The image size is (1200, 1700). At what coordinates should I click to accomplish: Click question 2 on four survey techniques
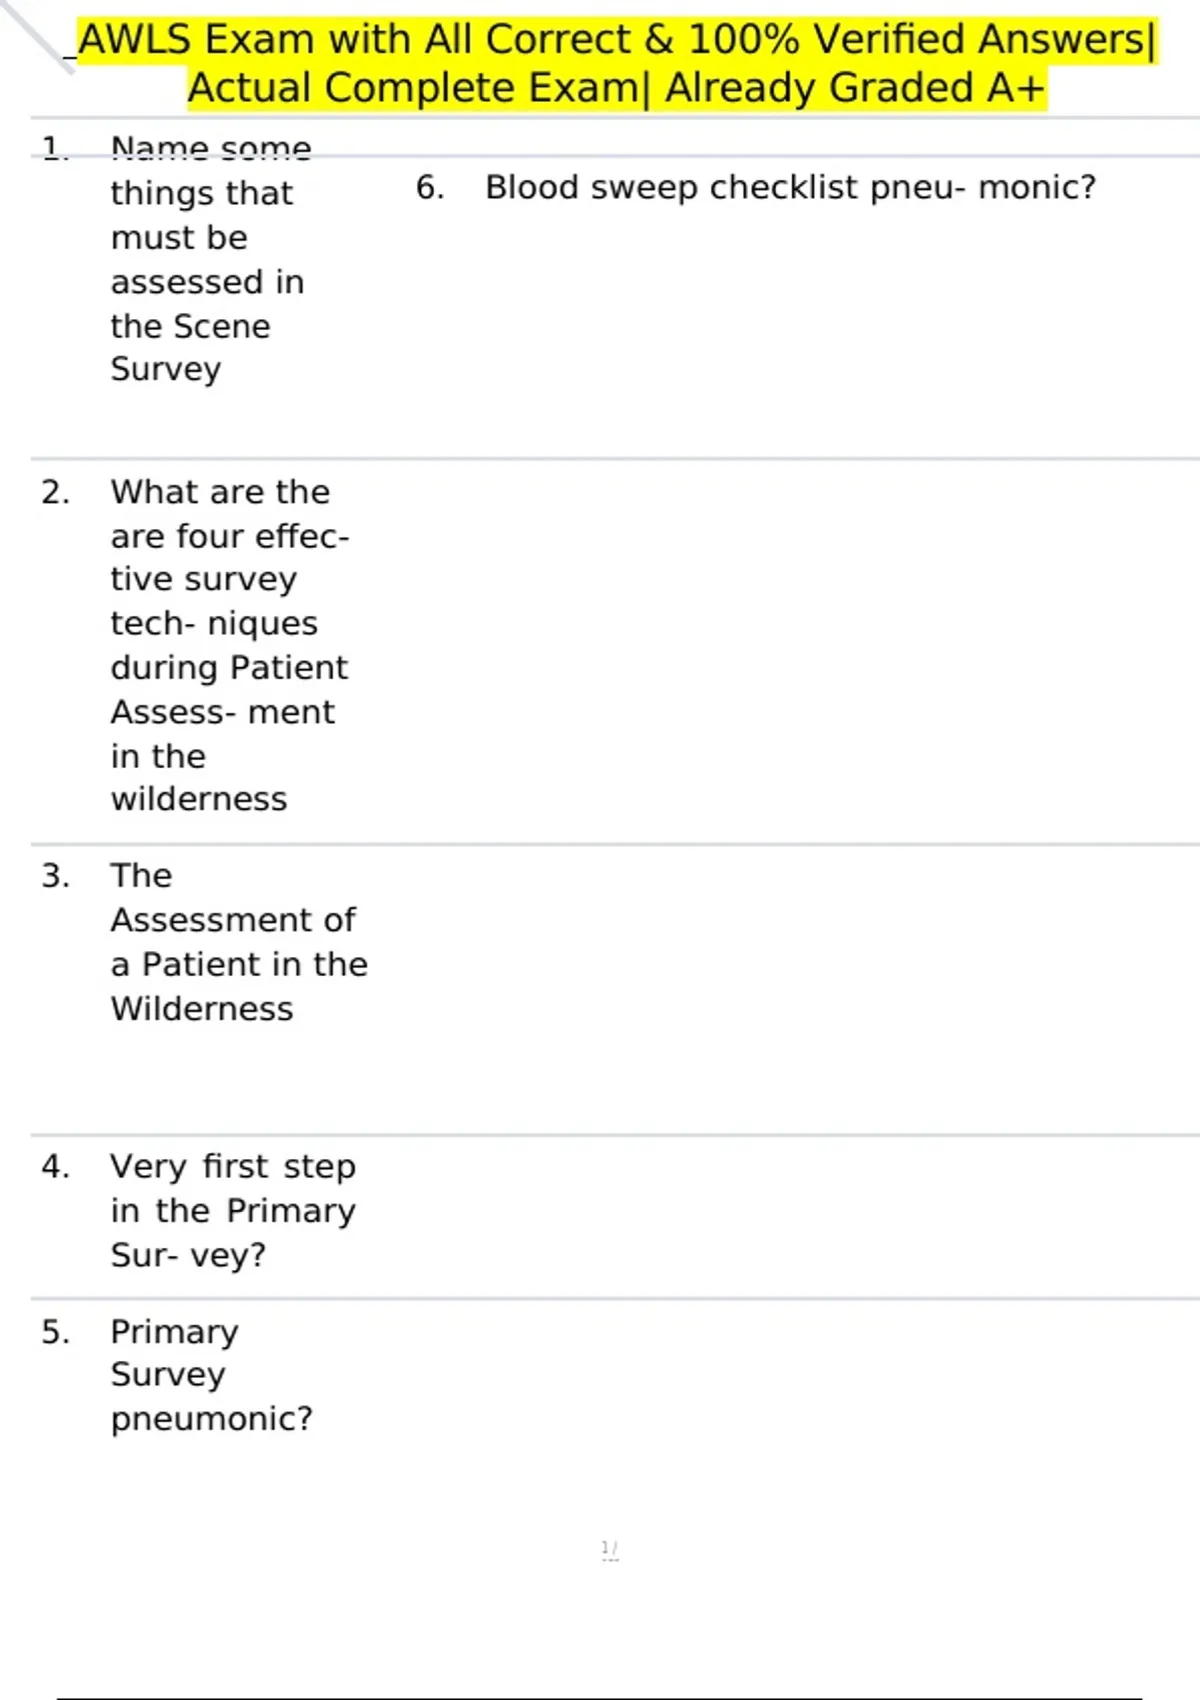(230, 645)
